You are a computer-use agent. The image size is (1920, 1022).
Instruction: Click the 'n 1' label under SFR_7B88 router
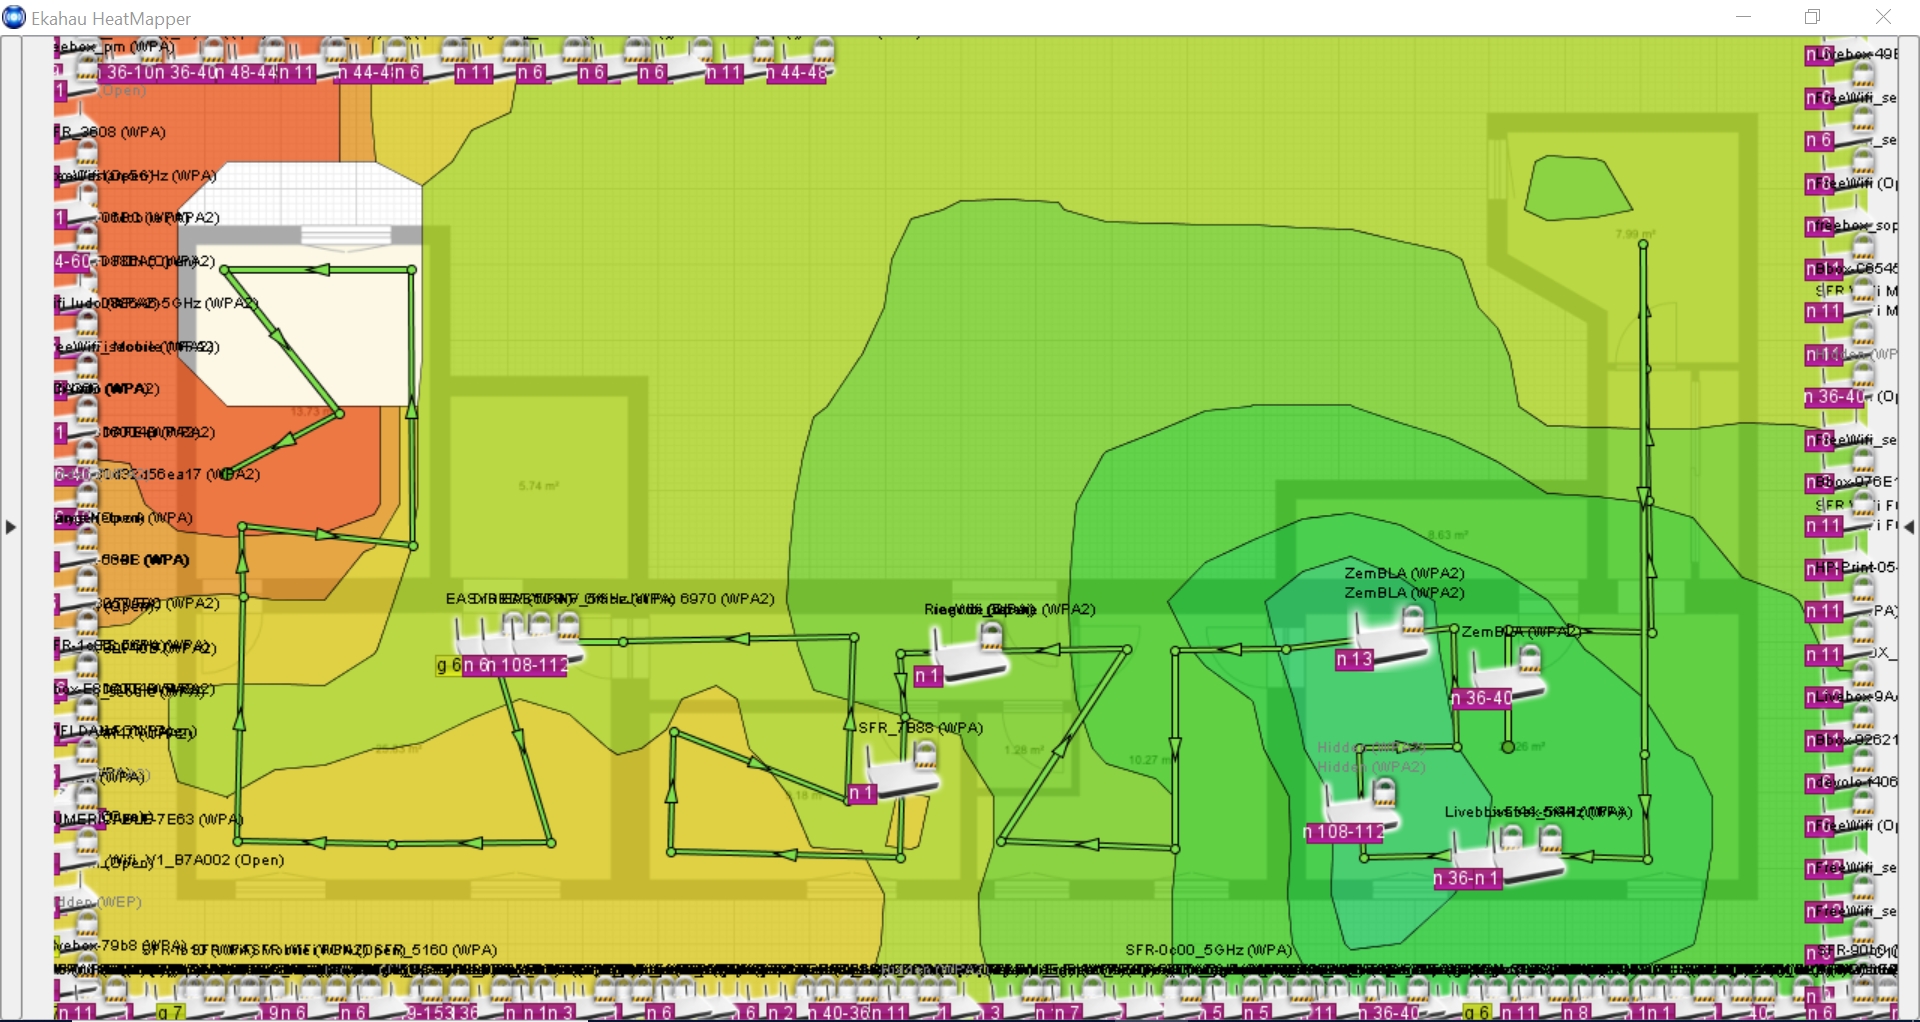pyautogui.click(x=862, y=794)
